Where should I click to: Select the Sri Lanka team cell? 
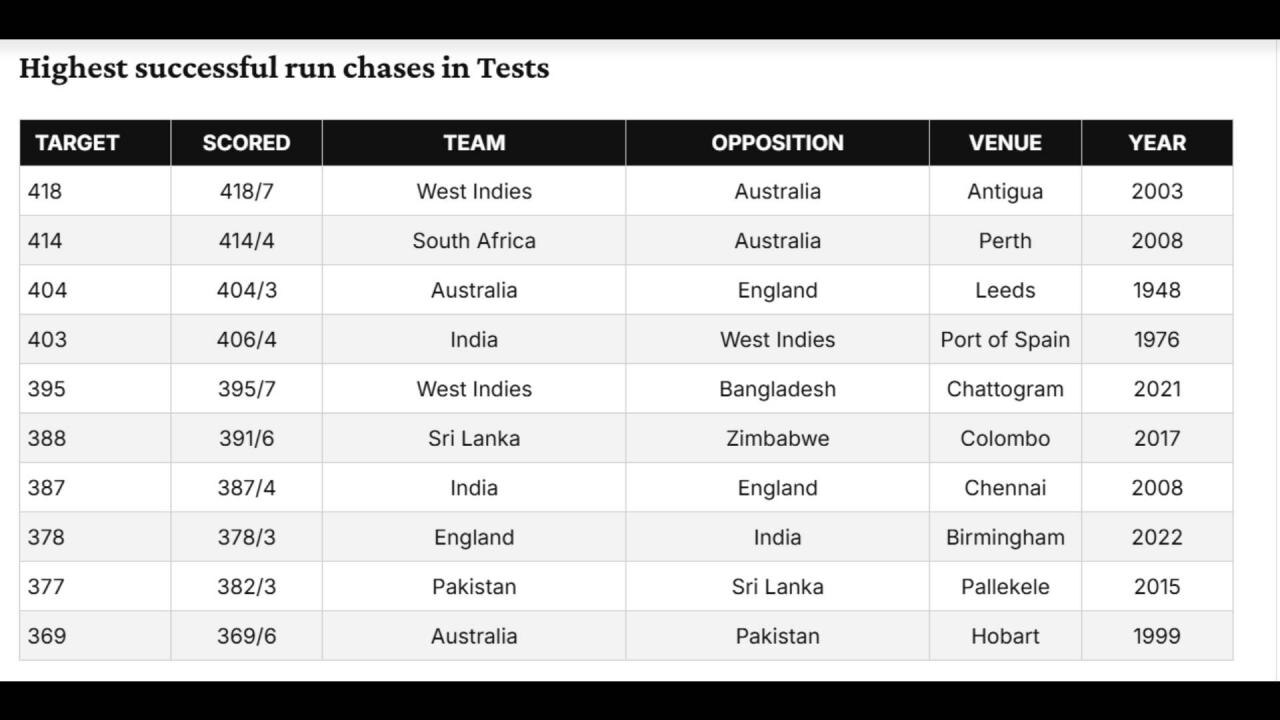click(x=474, y=438)
